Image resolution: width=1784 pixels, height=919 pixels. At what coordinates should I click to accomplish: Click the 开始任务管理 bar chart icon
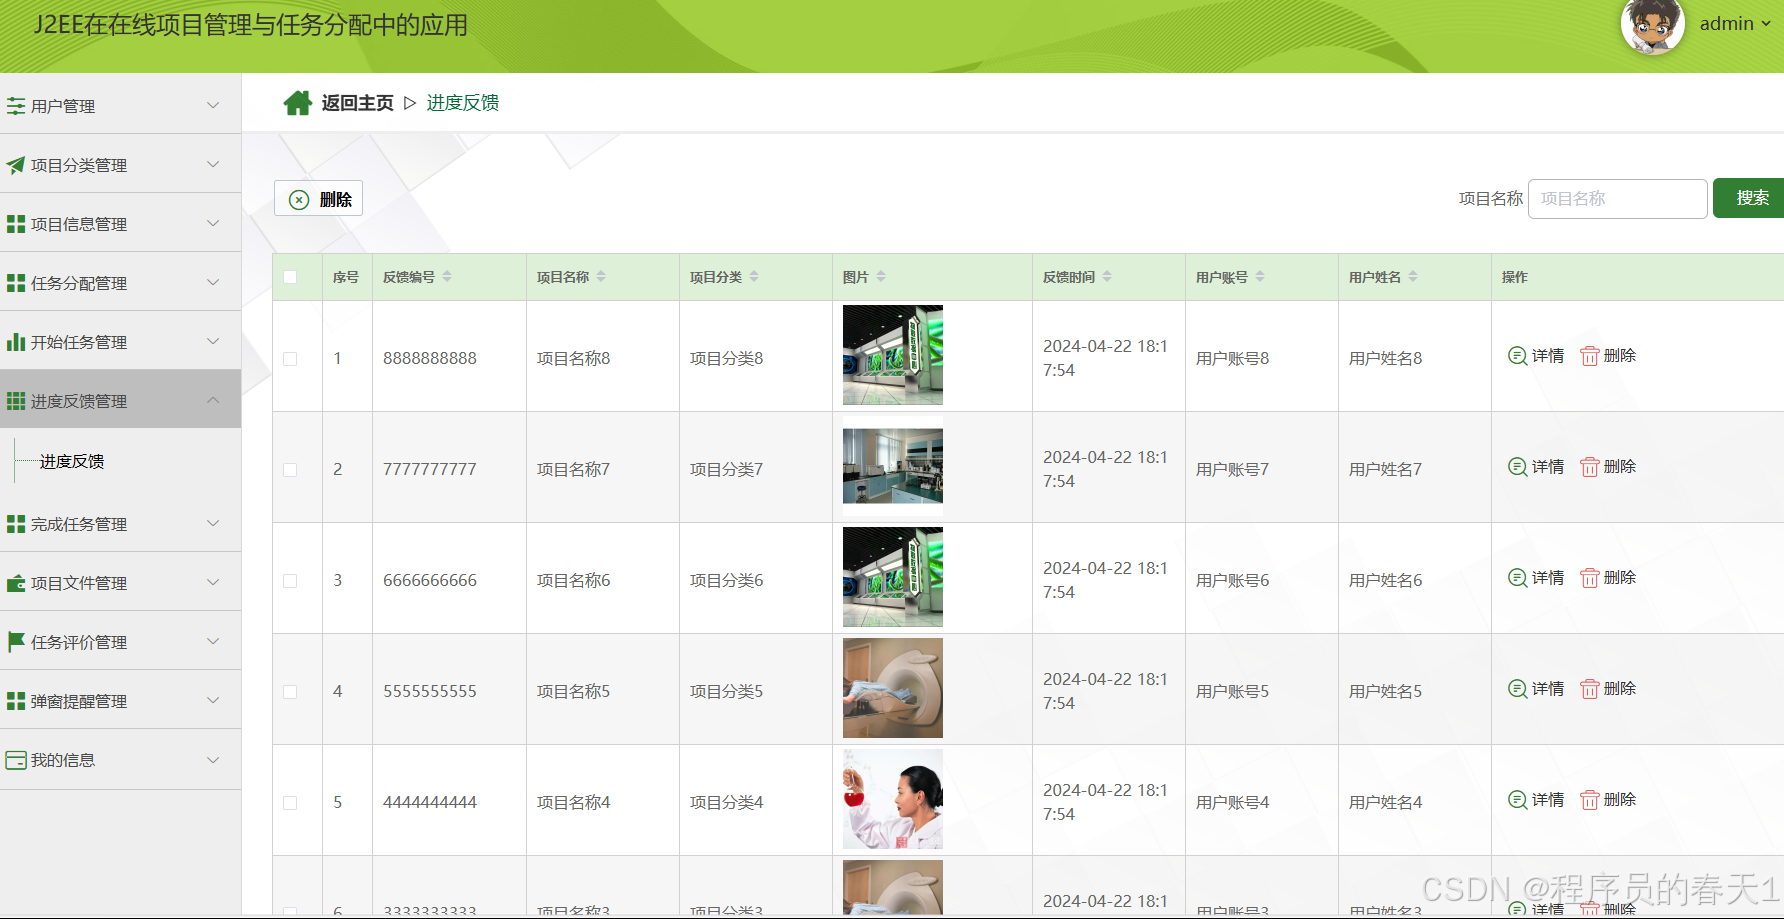coord(16,342)
